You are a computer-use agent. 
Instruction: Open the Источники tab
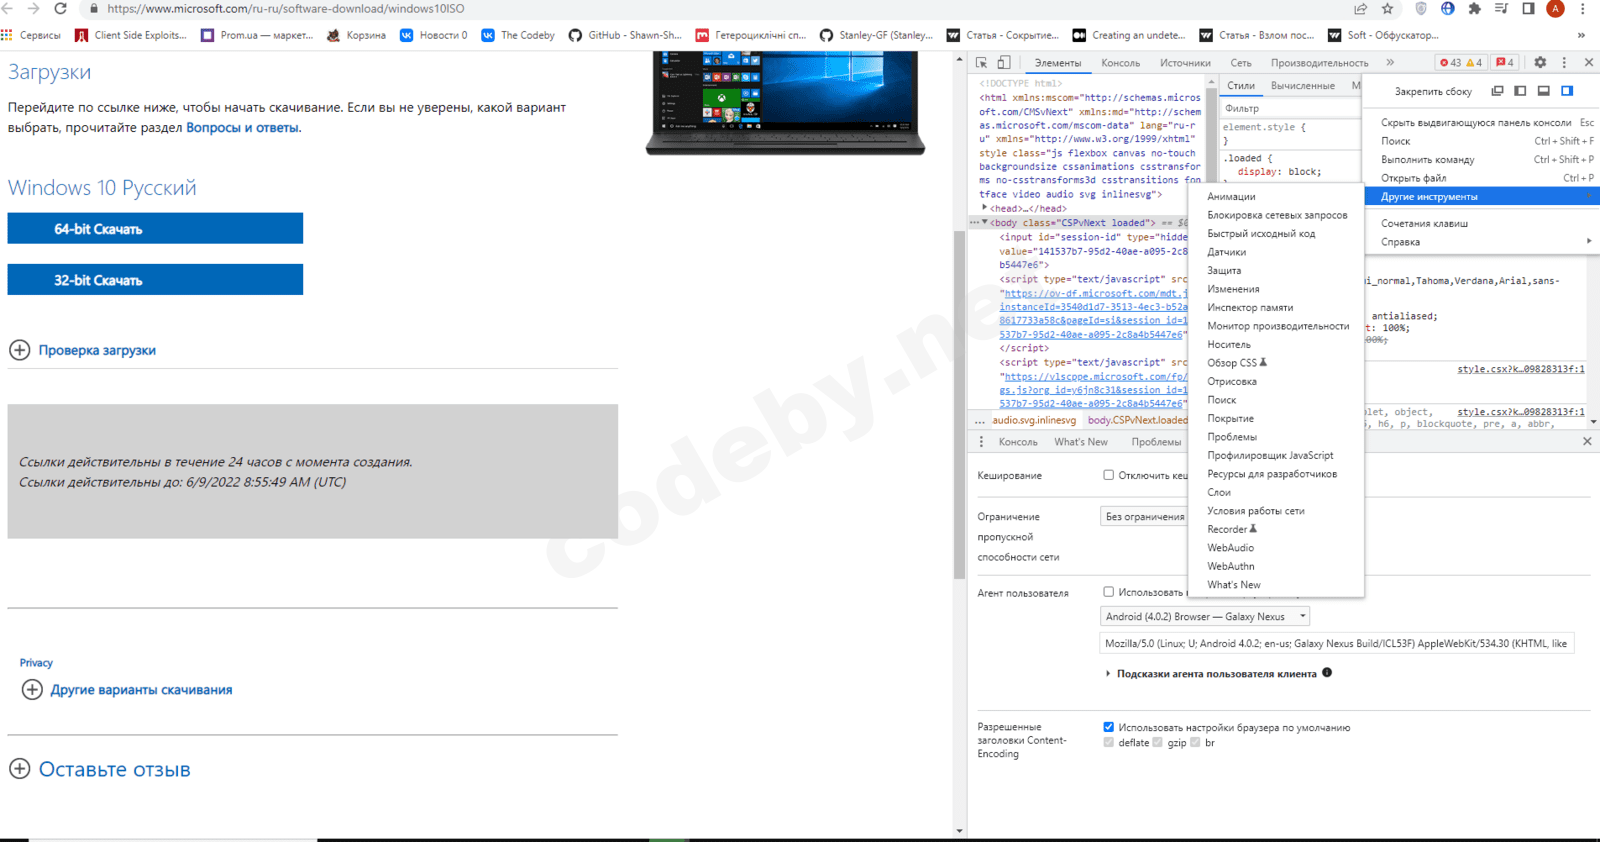pyautogui.click(x=1185, y=63)
